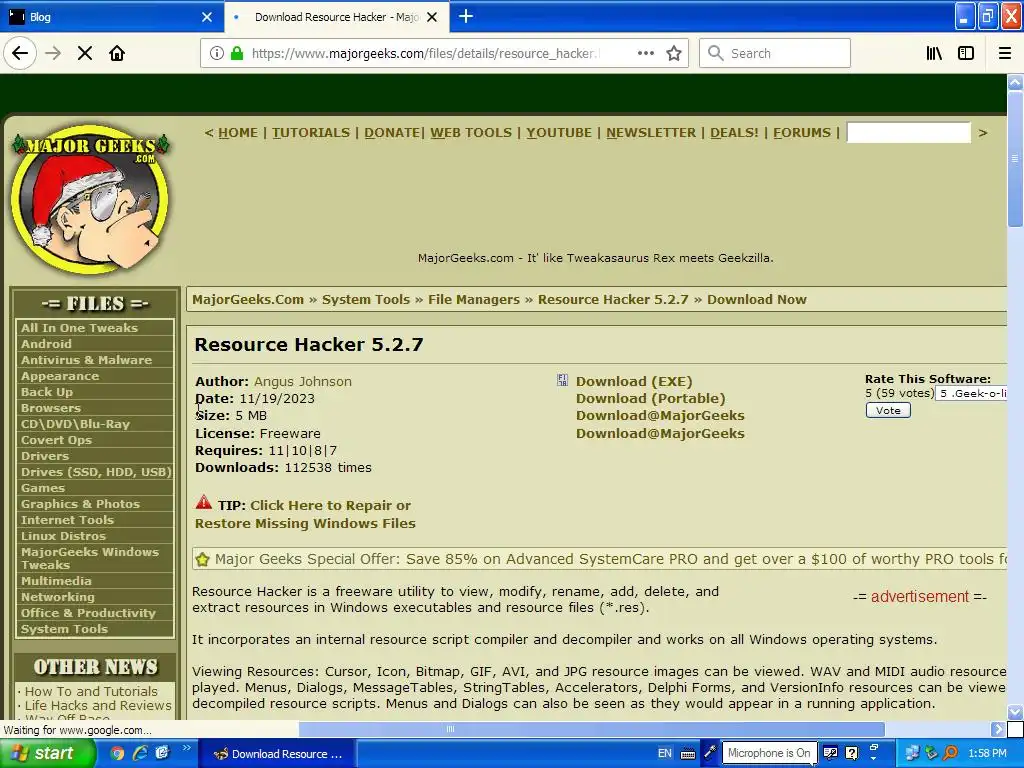Image resolution: width=1024 pixels, height=768 pixels.
Task: Switch to the Blog tab
Action: [111, 17]
